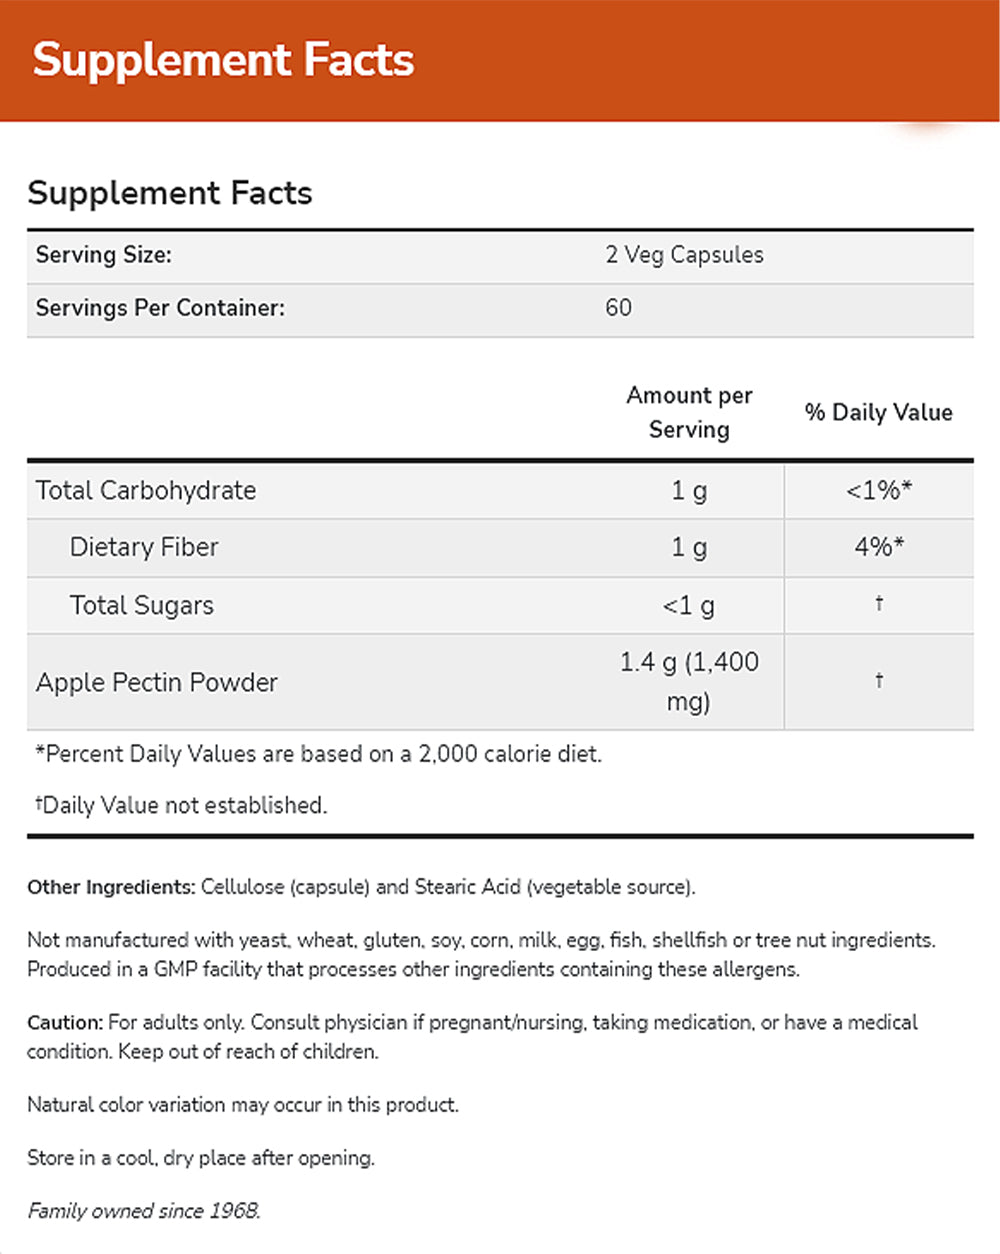This screenshot has width=1000, height=1254.
Task: Select the Serving Size label
Action: point(104,255)
